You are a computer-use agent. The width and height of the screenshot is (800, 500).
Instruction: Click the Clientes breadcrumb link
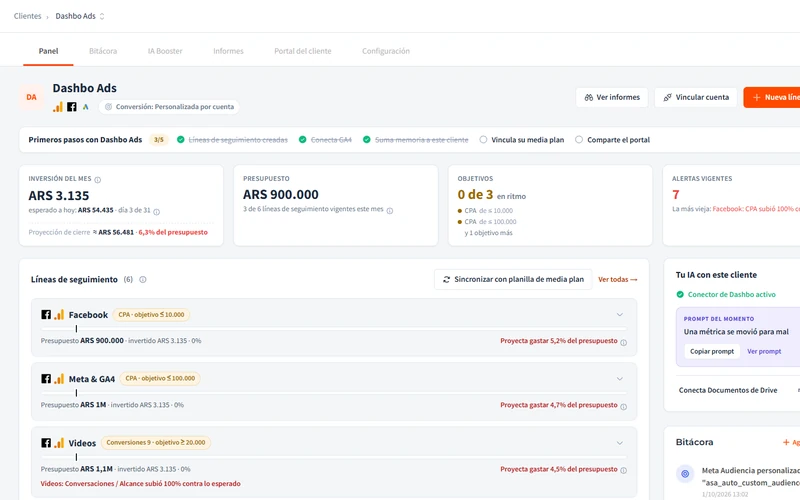point(28,16)
